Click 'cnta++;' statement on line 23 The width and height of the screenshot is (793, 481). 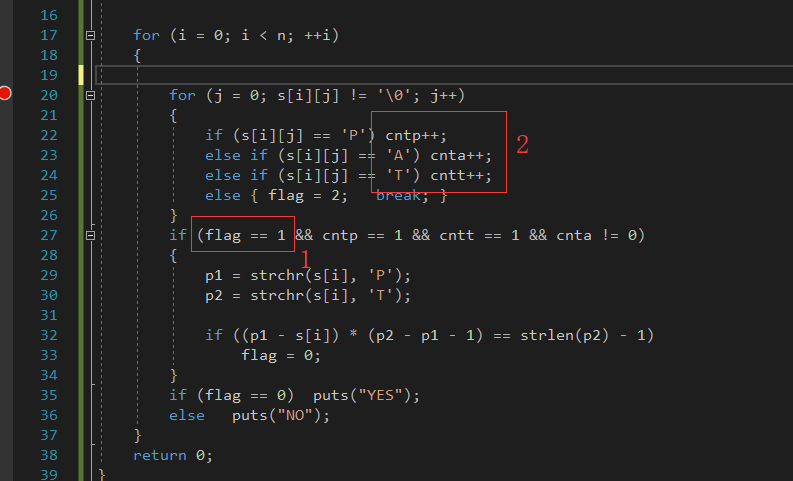pyautogui.click(x=461, y=155)
